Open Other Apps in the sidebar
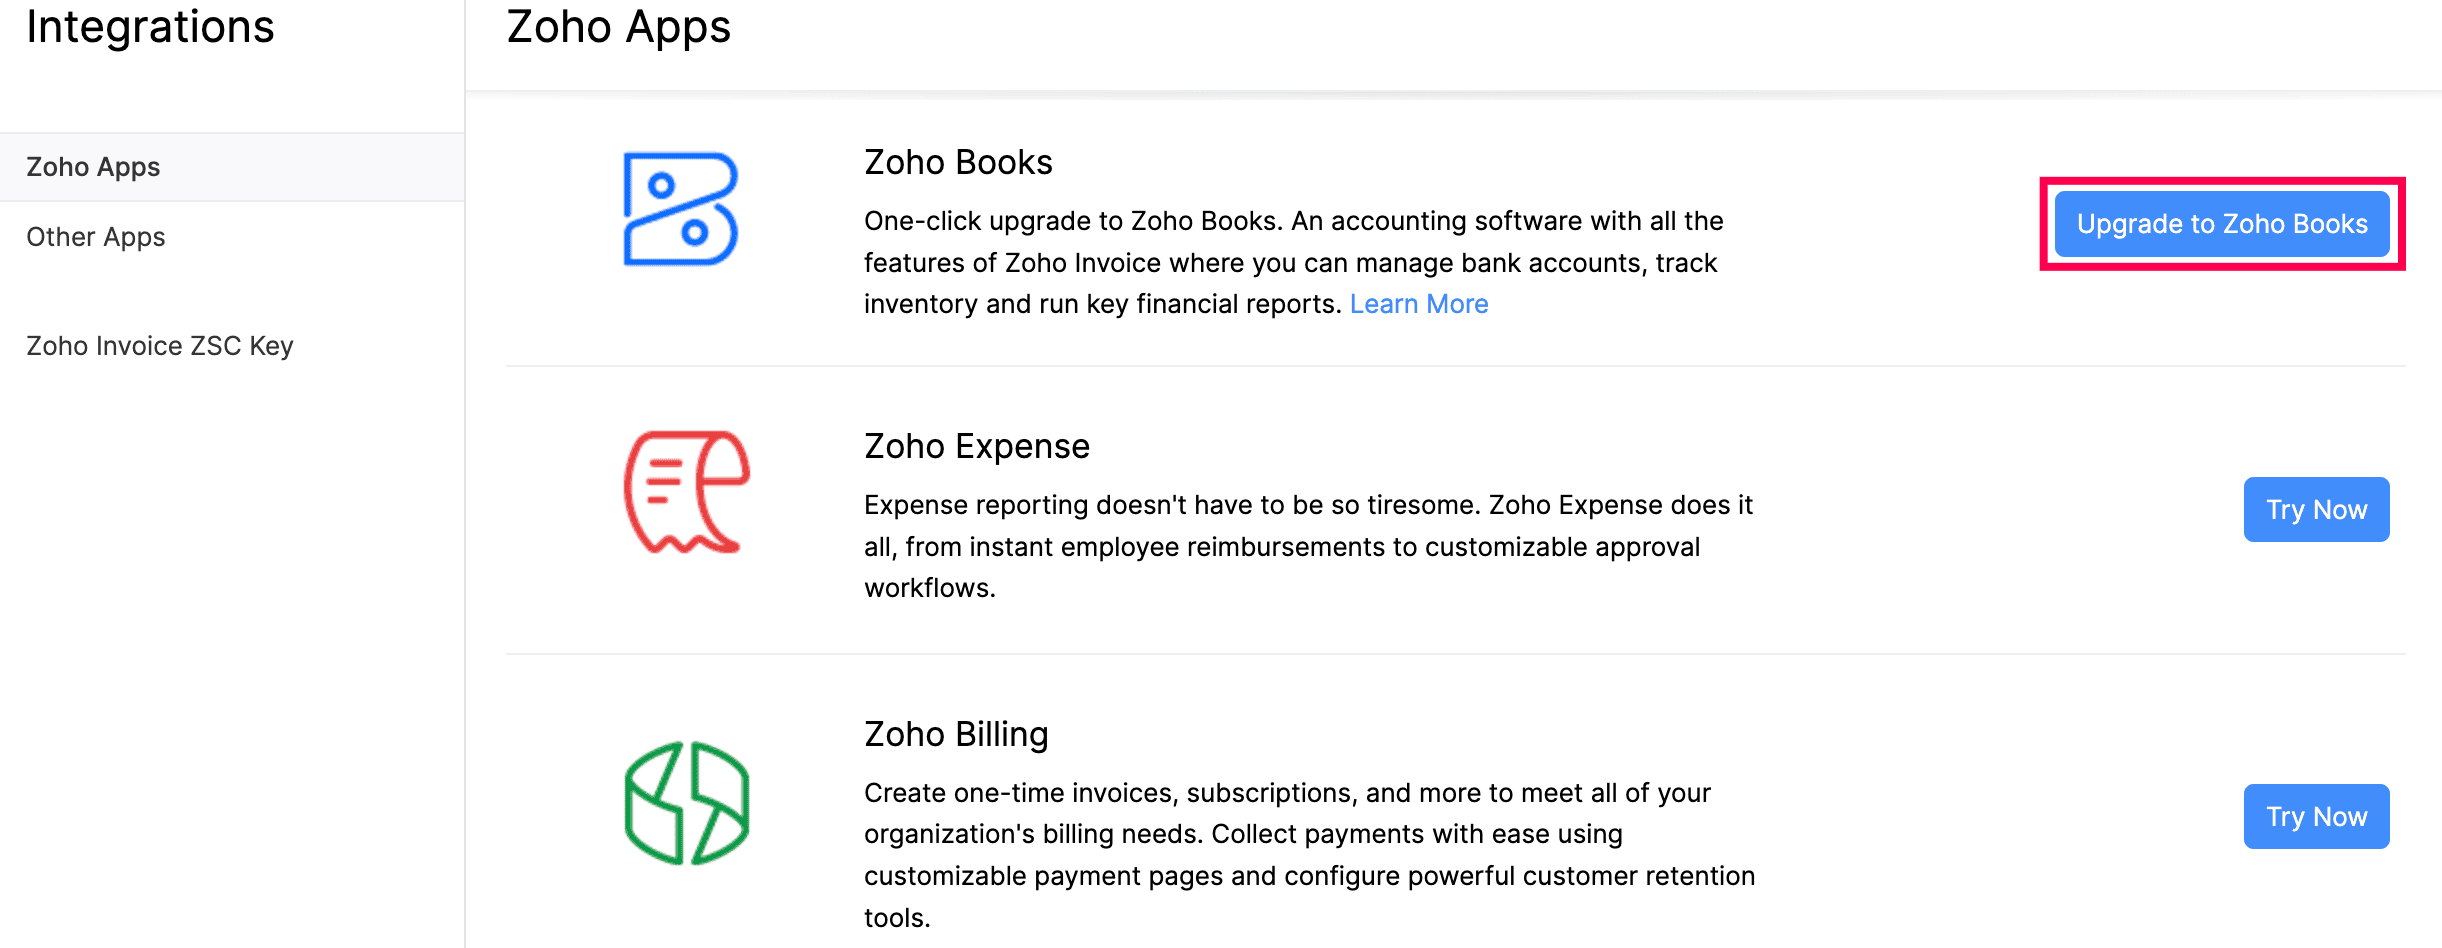The width and height of the screenshot is (2442, 948). [96, 237]
